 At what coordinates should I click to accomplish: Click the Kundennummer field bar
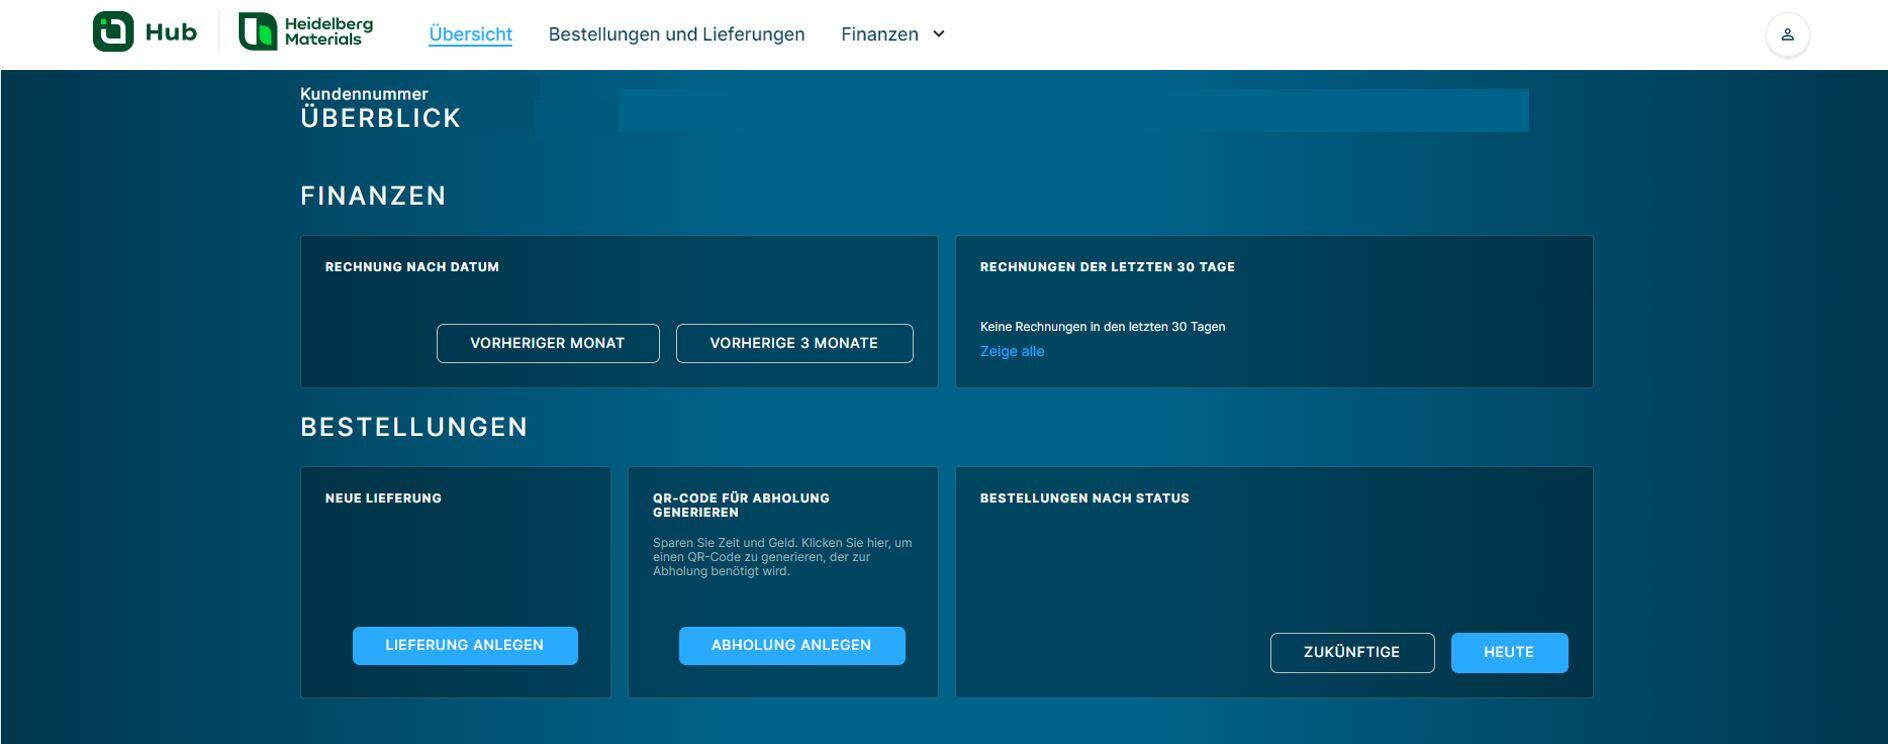point(1072,110)
